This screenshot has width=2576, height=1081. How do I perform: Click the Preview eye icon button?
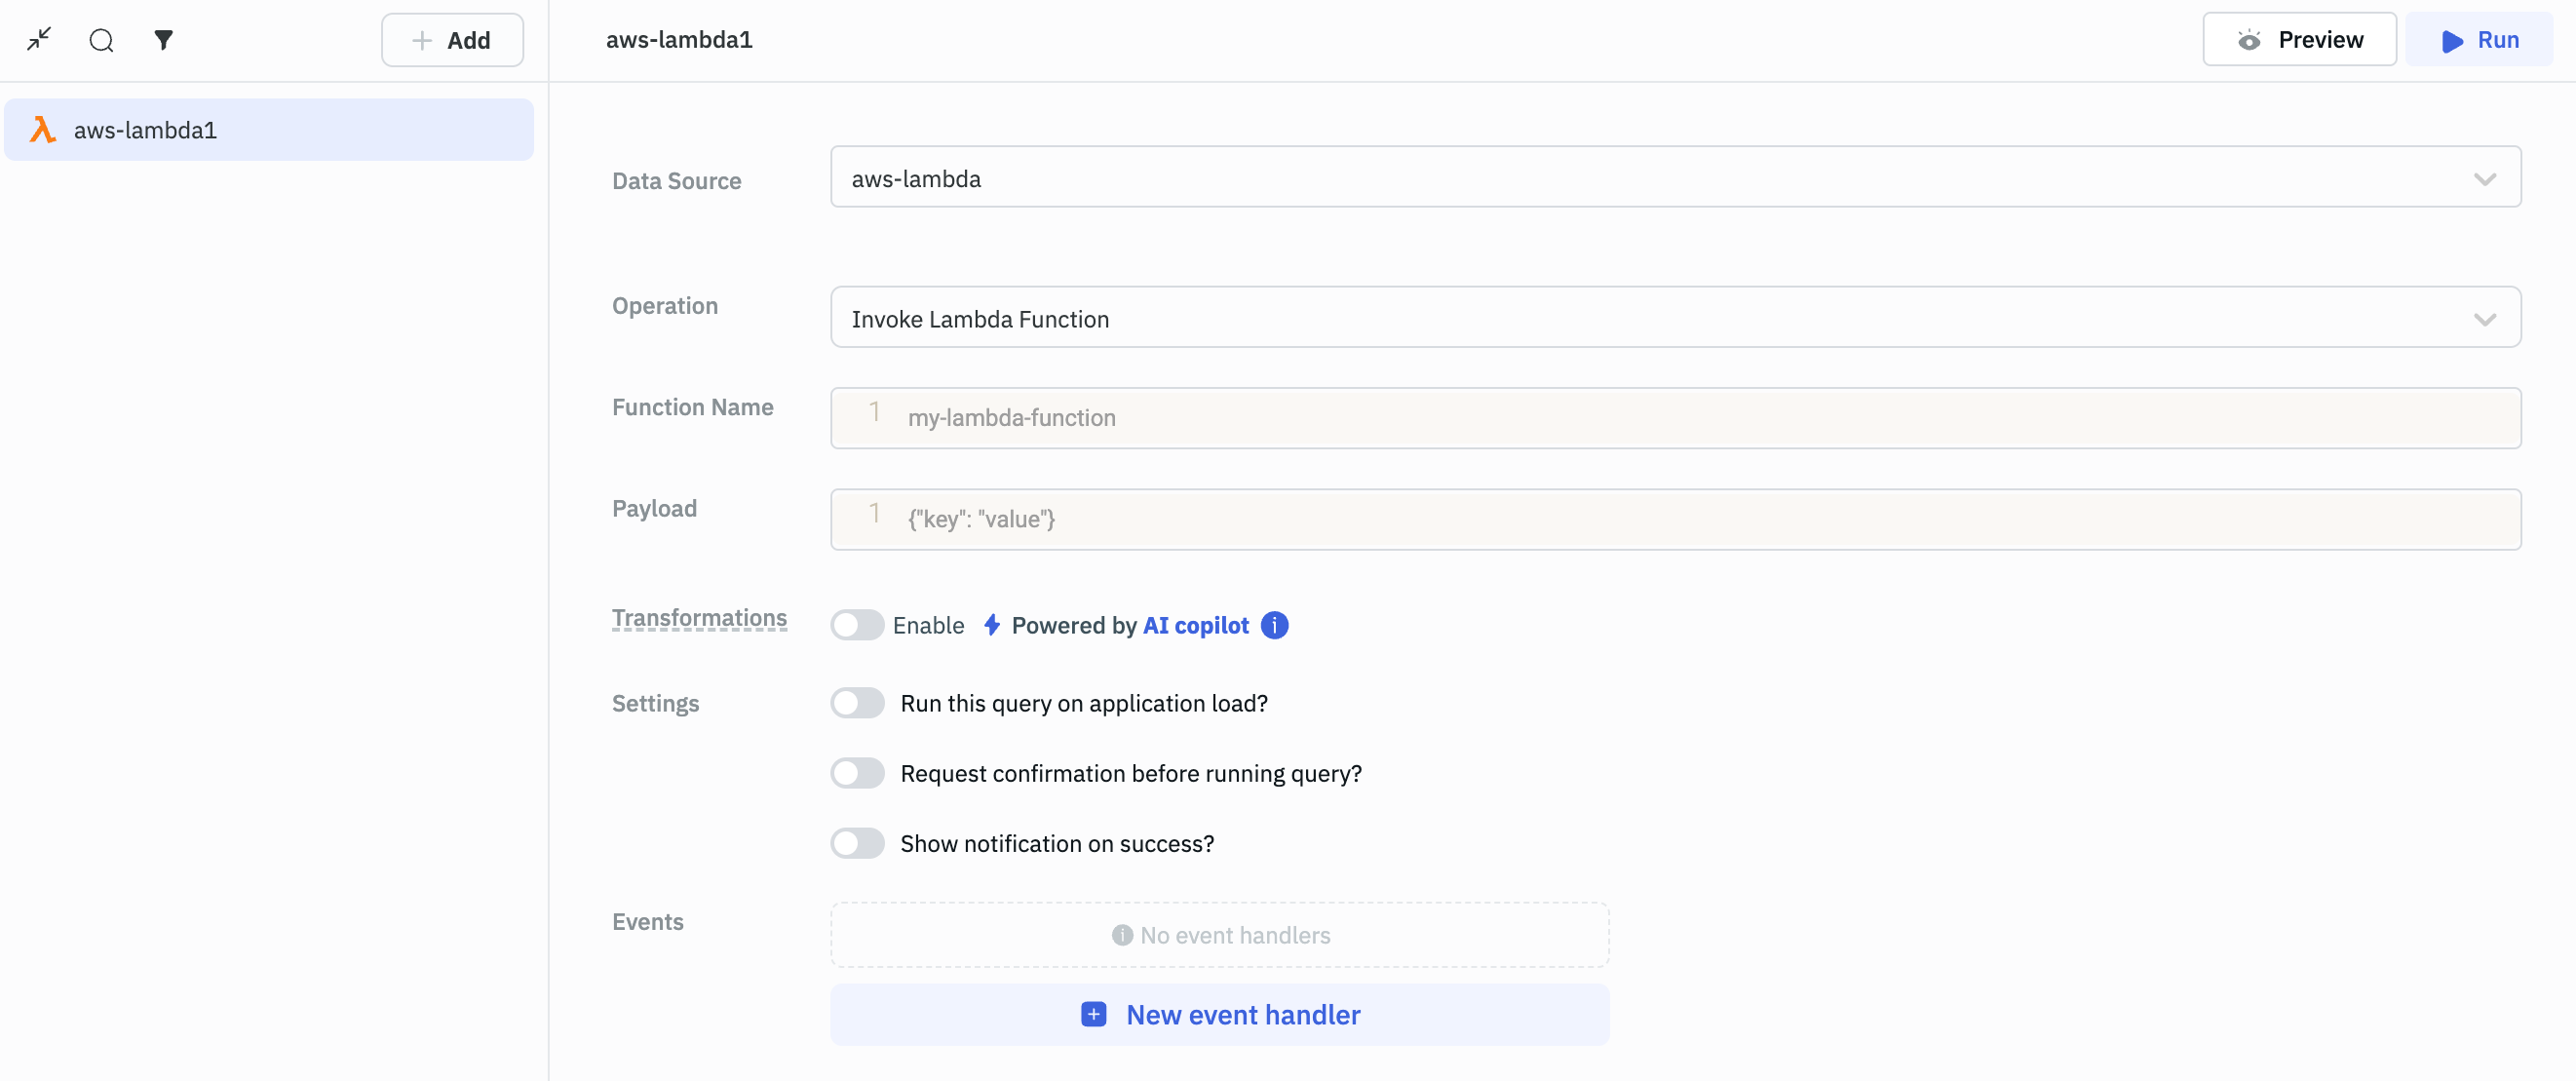pos(2250,39)
